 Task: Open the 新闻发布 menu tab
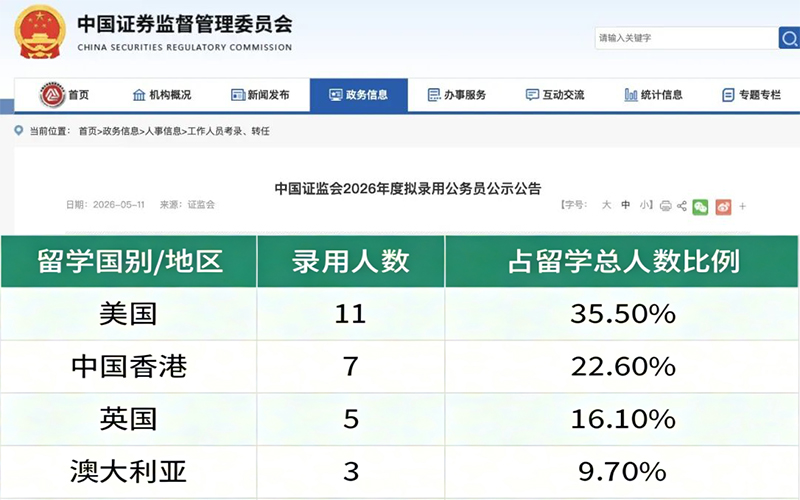260,95
